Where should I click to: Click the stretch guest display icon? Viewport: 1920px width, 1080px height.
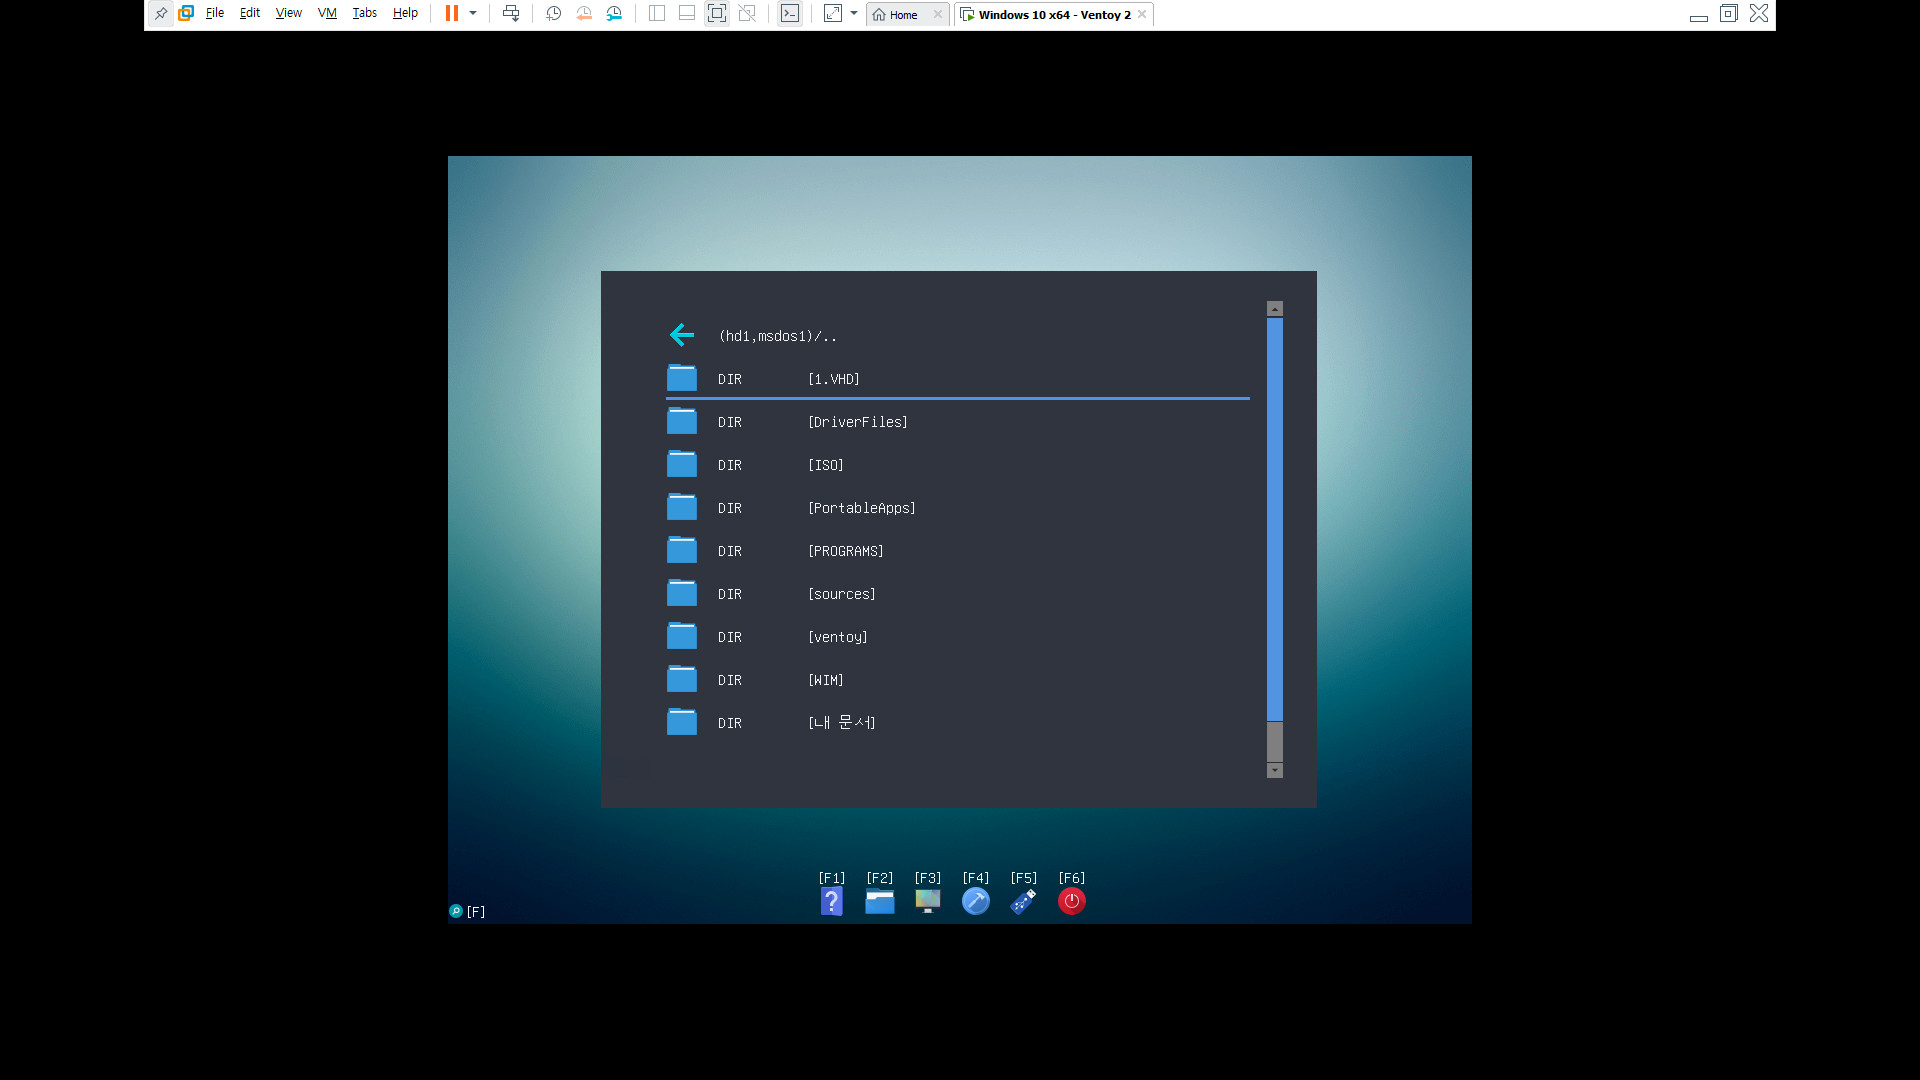pyautogui.click(x=833, y=14)
